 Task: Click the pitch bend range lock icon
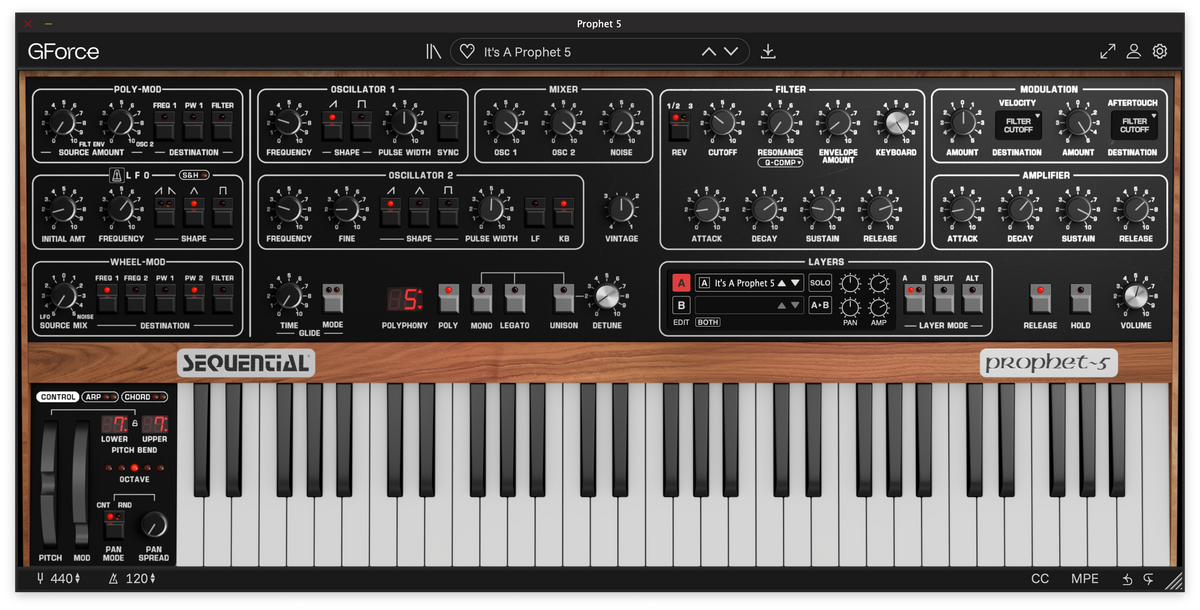[135, 425]
